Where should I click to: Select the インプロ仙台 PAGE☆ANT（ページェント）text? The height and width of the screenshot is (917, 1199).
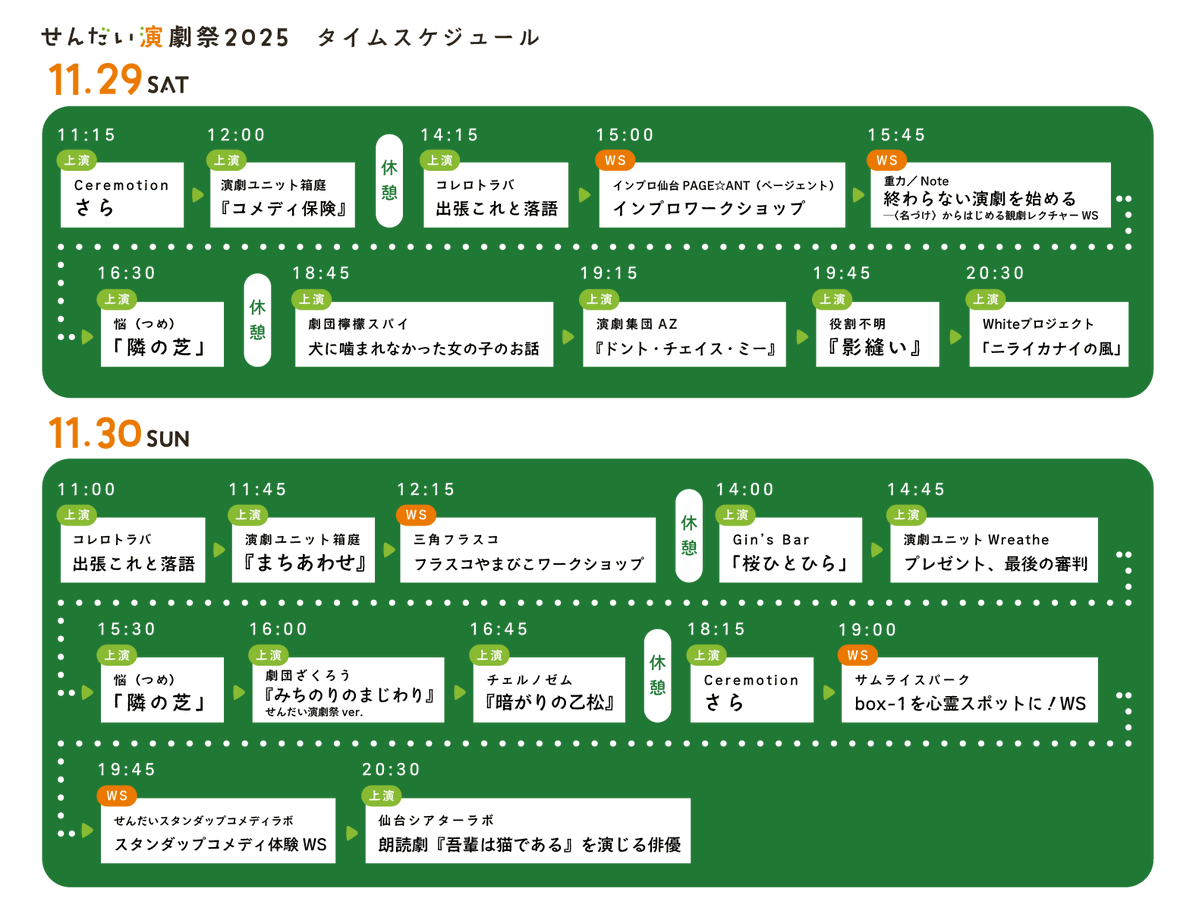coord(723,185)
